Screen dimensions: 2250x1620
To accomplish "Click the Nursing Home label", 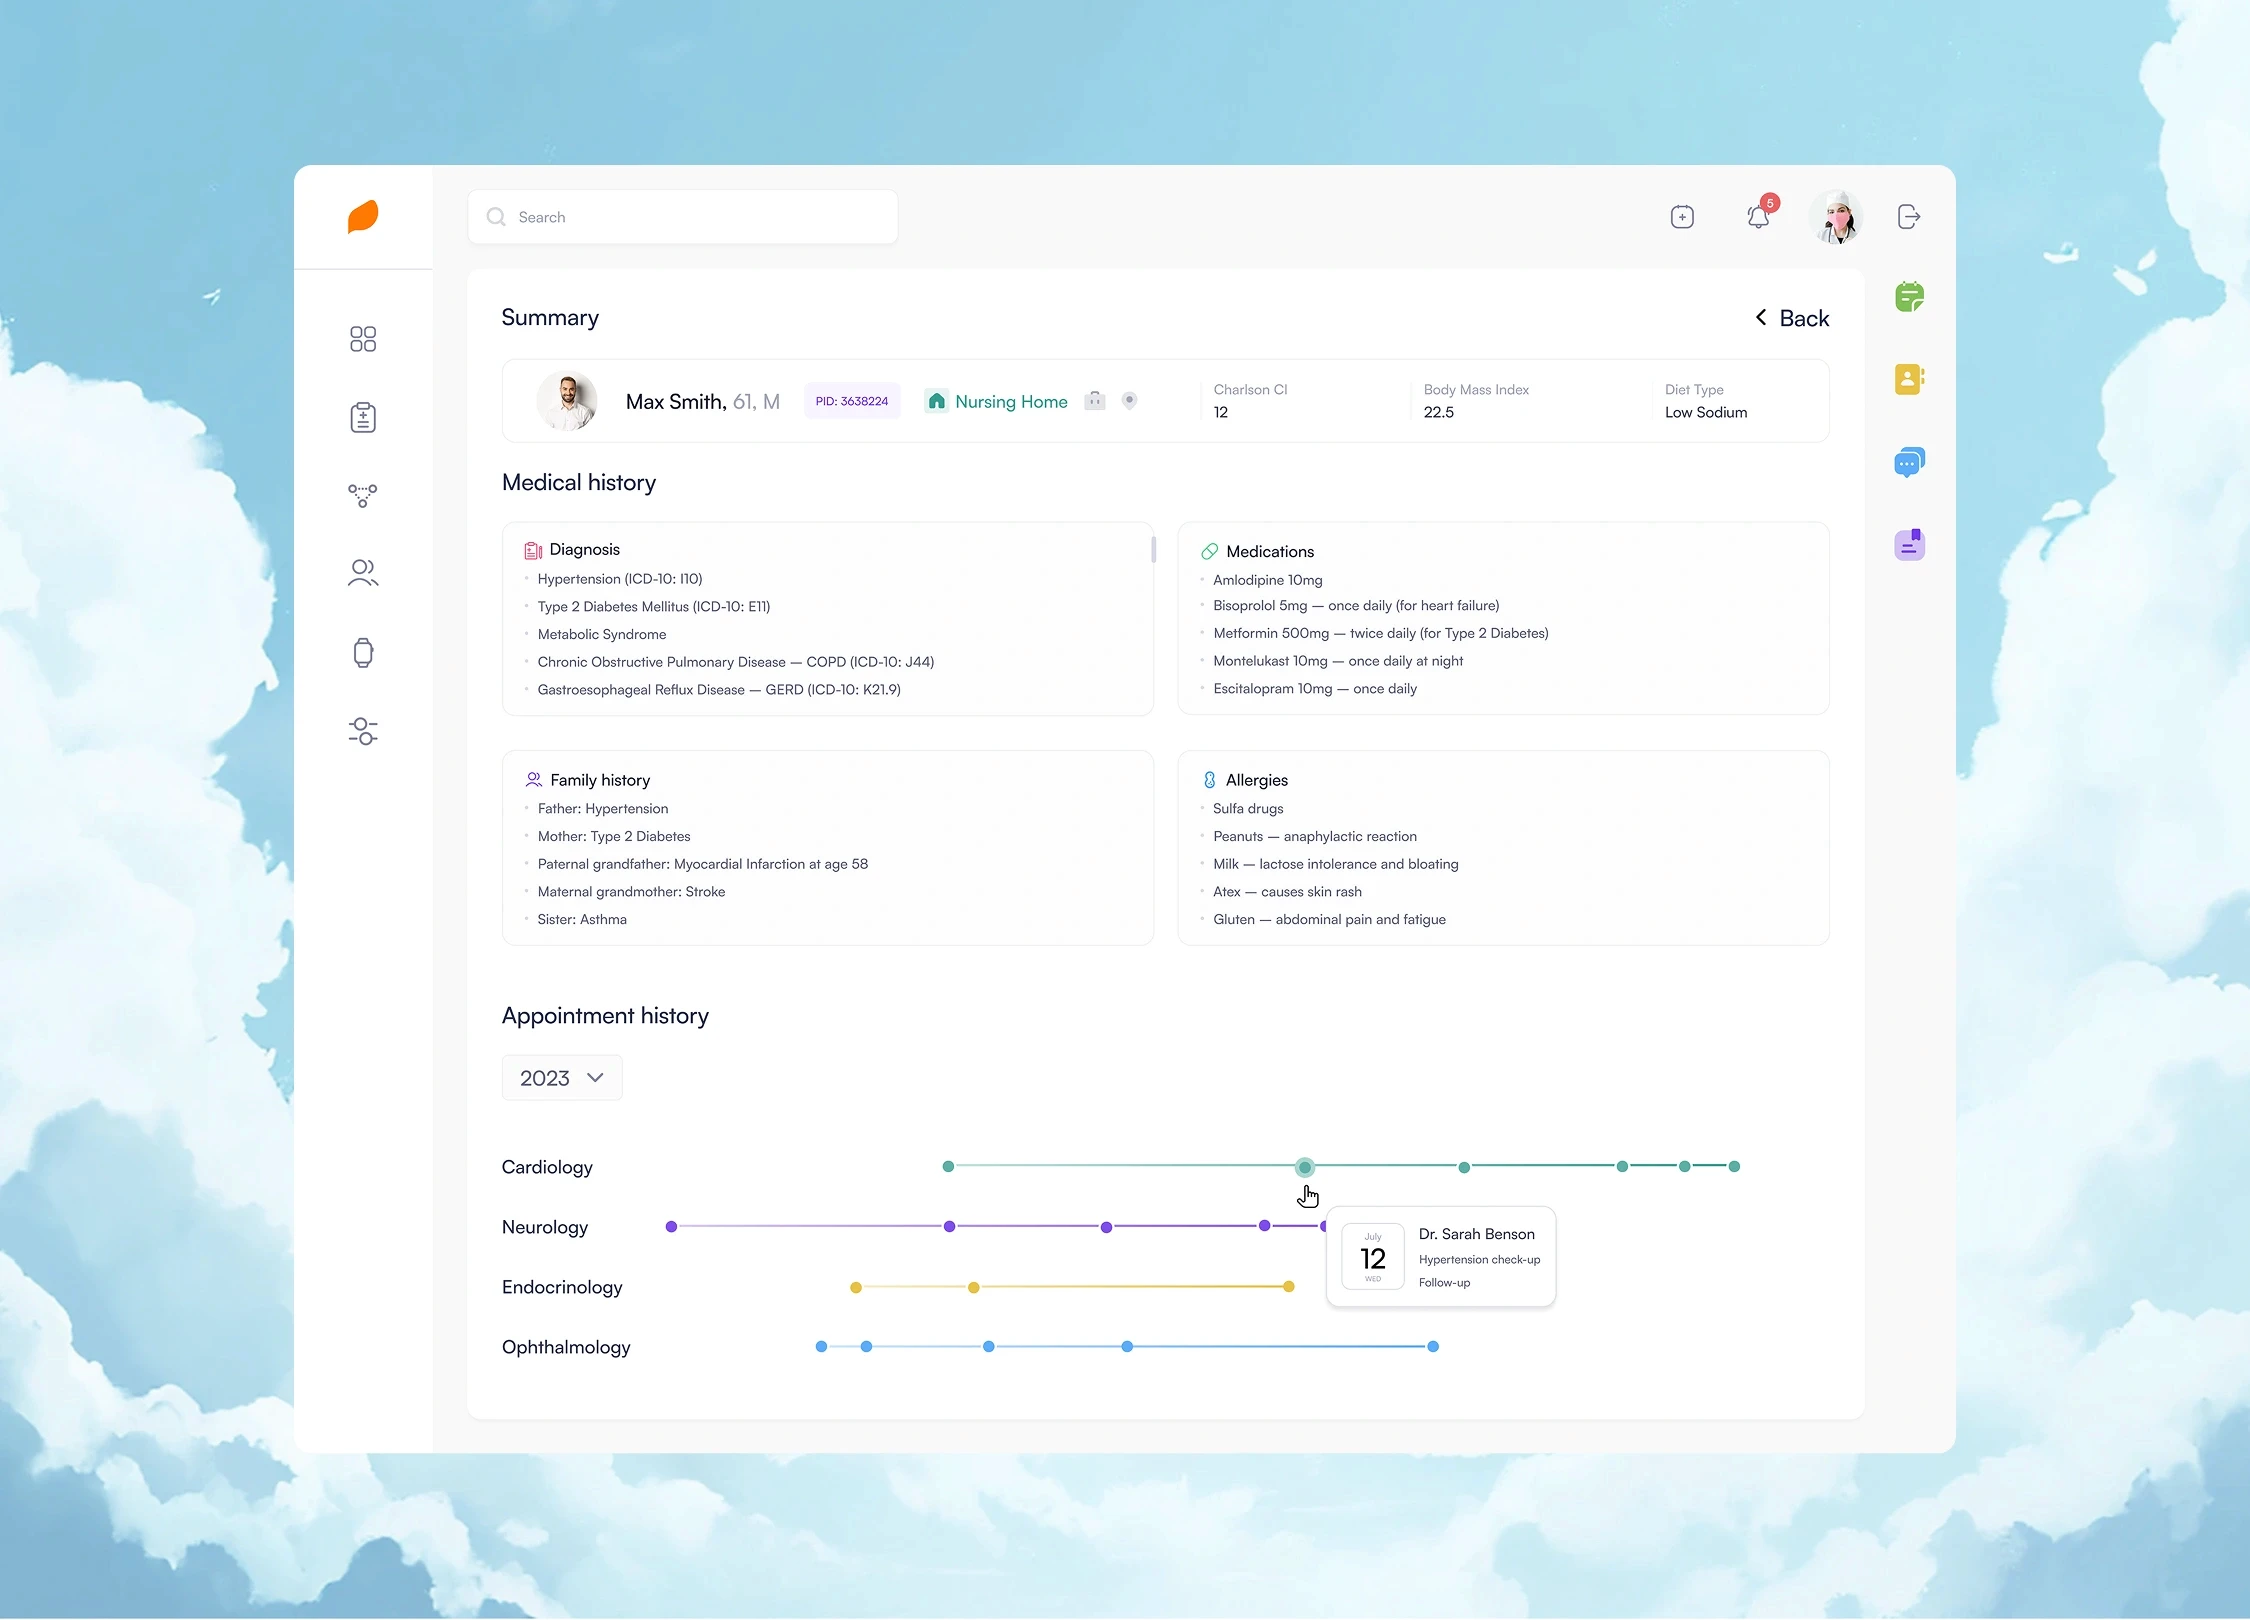I will [1010, 402].
